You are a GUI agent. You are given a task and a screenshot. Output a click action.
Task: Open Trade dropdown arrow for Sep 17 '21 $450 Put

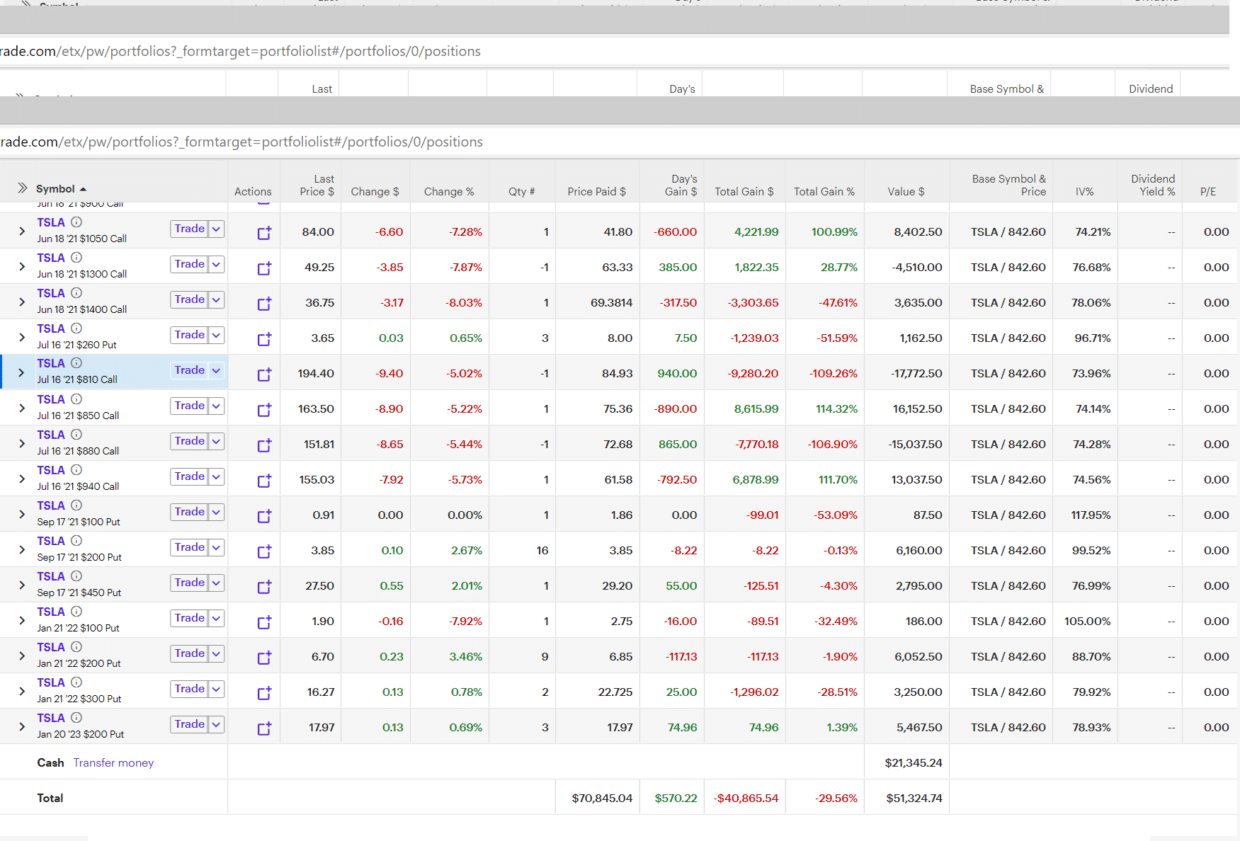click(216, 582)
